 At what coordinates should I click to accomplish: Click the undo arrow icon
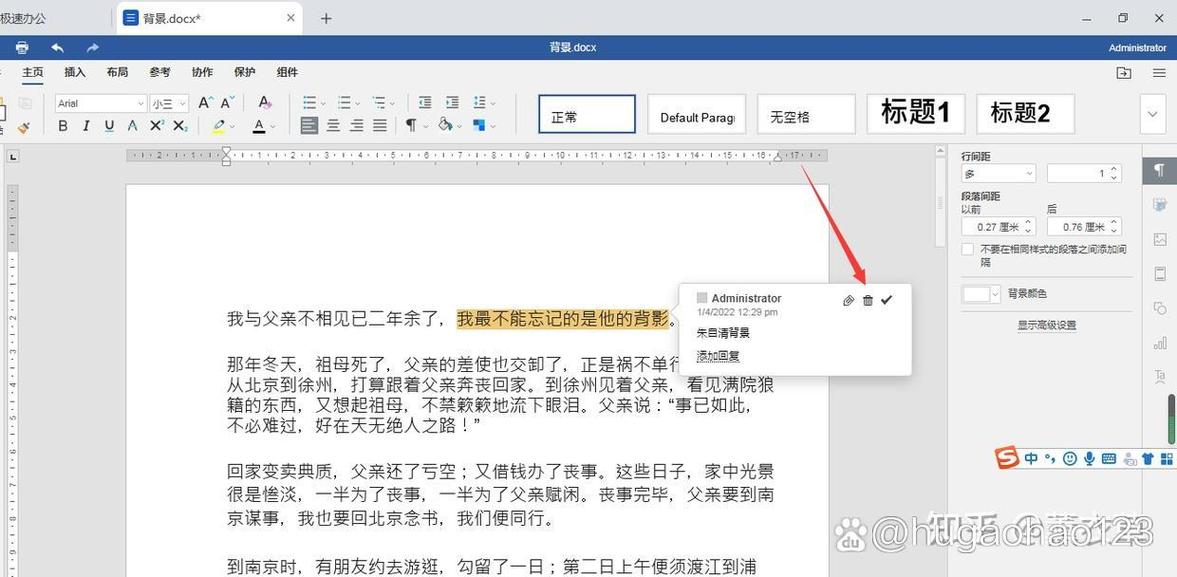pos(57,47)
